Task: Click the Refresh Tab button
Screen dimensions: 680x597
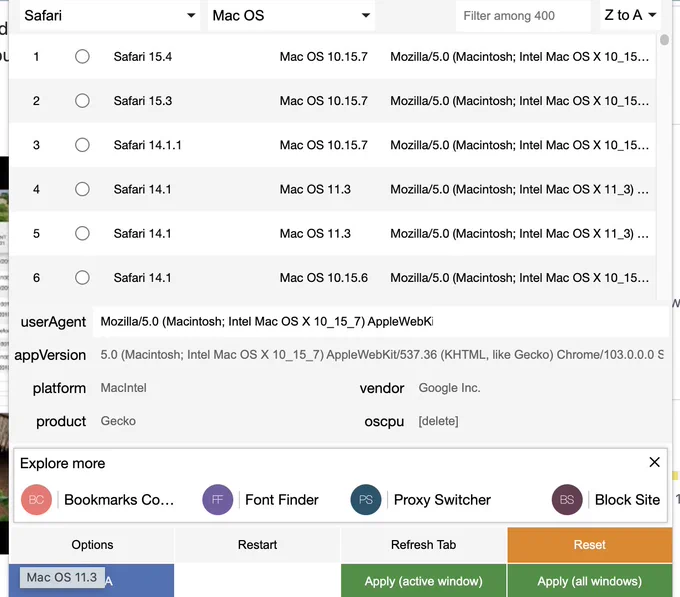Action: (424, 545)
